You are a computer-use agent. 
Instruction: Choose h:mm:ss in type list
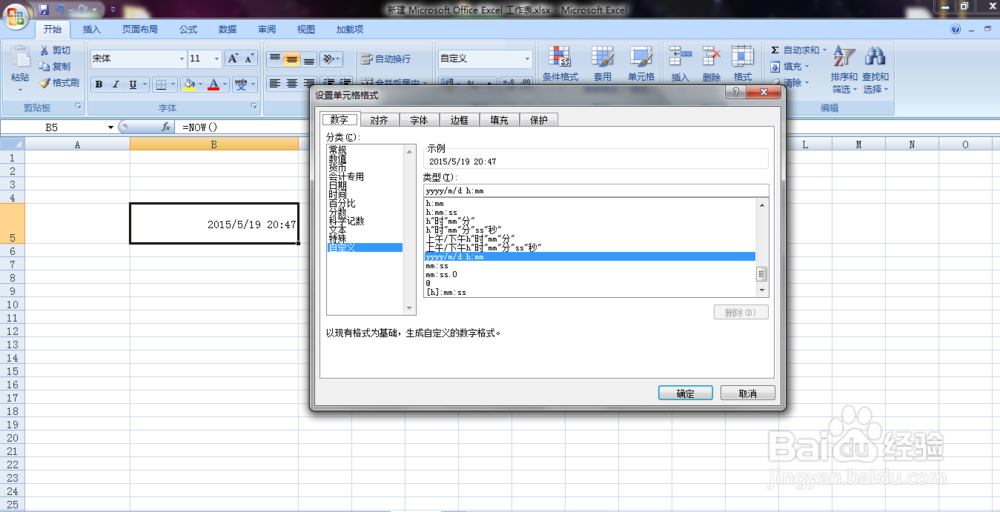coord(441,212)
